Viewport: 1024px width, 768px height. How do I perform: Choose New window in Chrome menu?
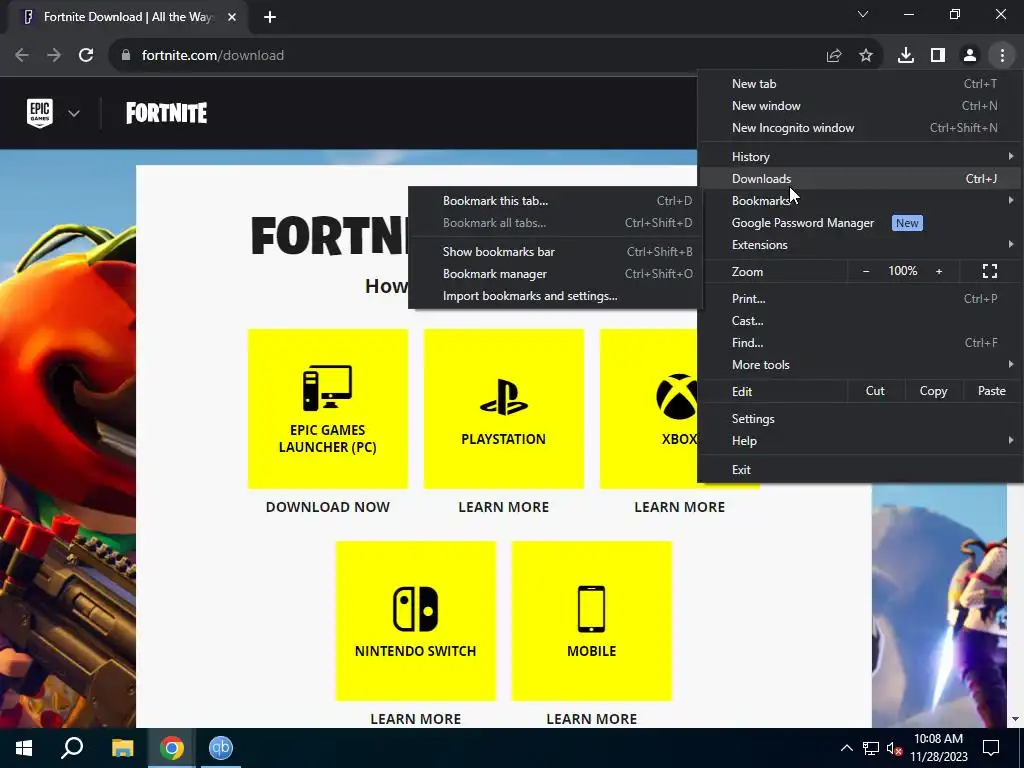[861, 106]
